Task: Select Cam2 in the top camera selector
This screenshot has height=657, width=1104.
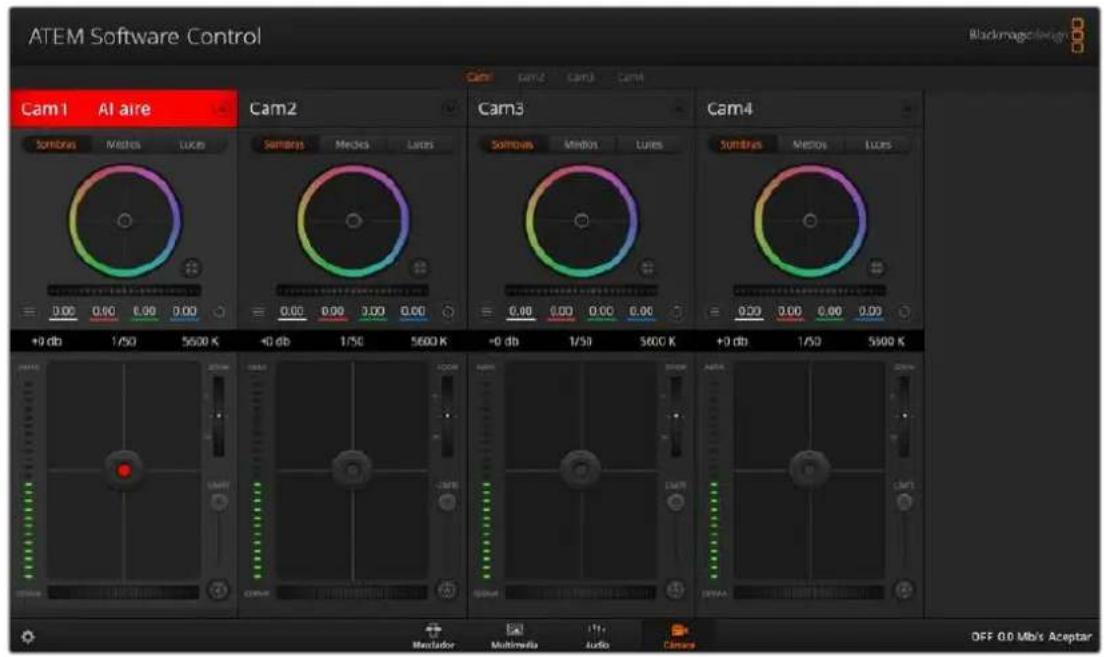Action: [x=531, y=77]
